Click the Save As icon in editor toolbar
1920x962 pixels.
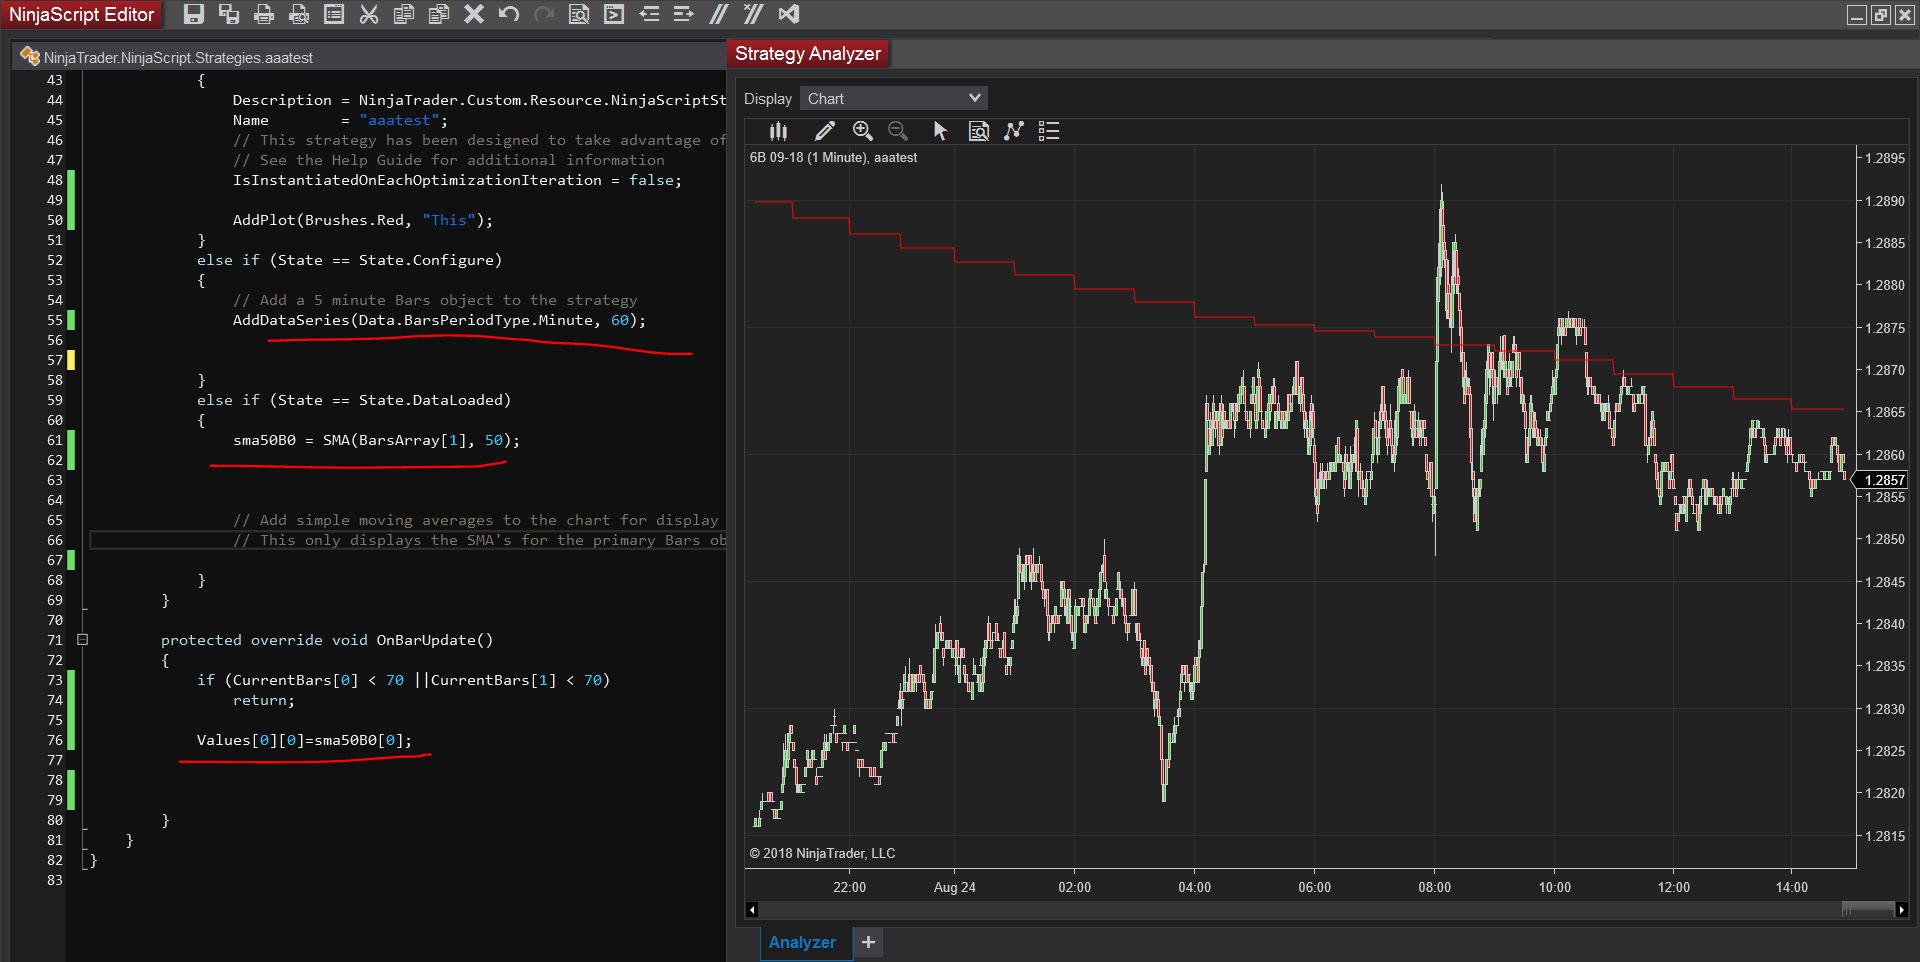click(229, 14)
